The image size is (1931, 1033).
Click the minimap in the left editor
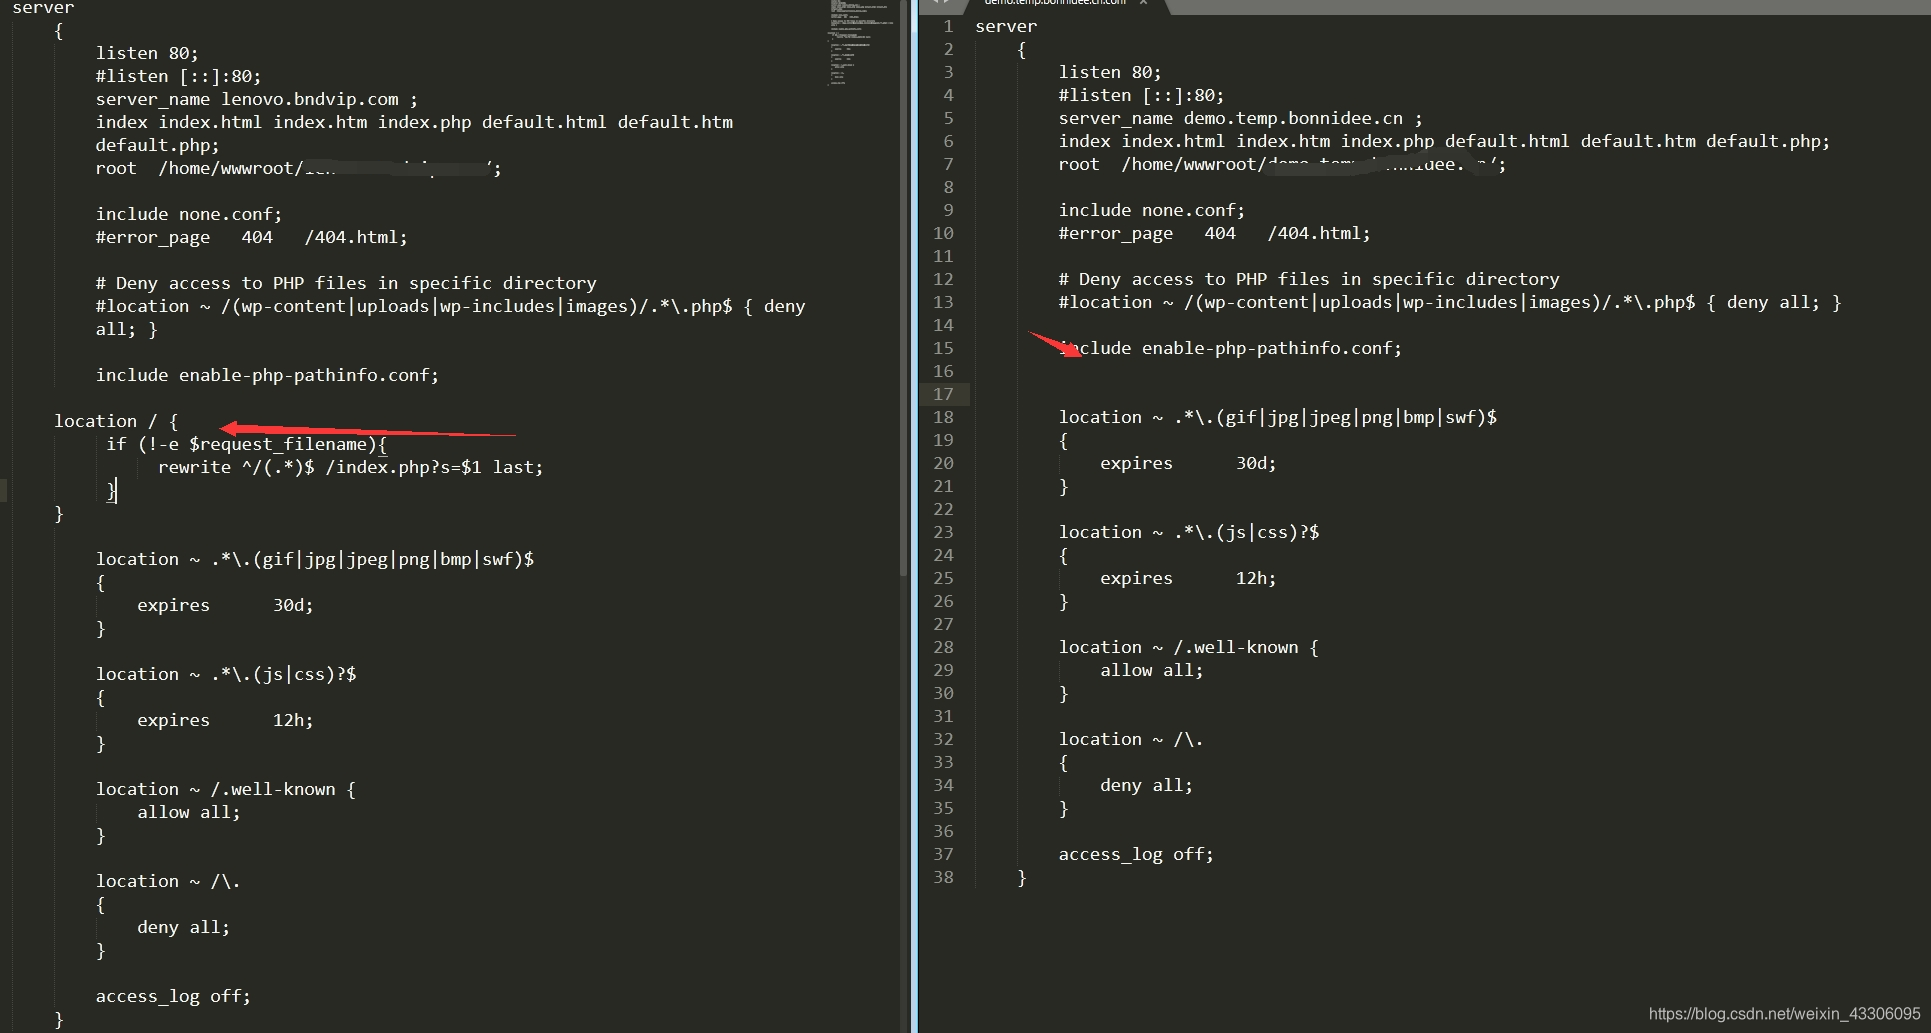coord(862,45)
